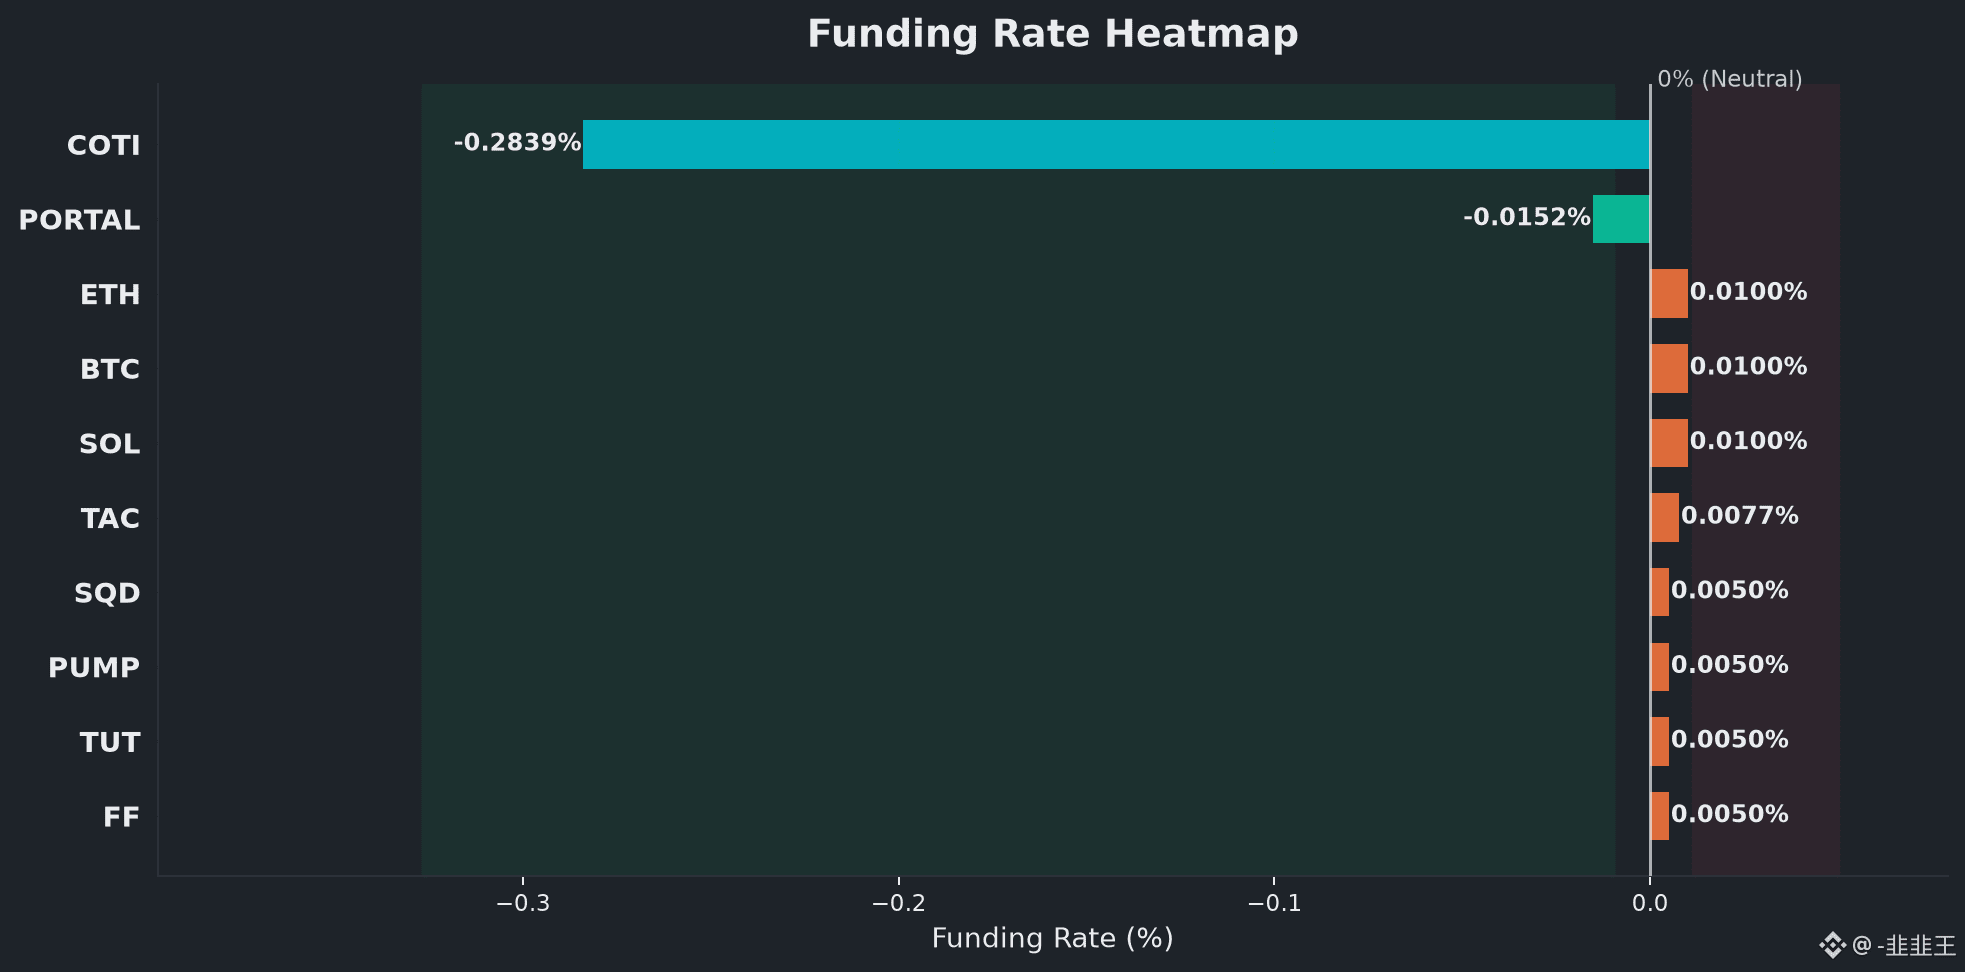This screenshot has width=1965, height=972.
Task: Click the TAC row label
Action: 110,519
